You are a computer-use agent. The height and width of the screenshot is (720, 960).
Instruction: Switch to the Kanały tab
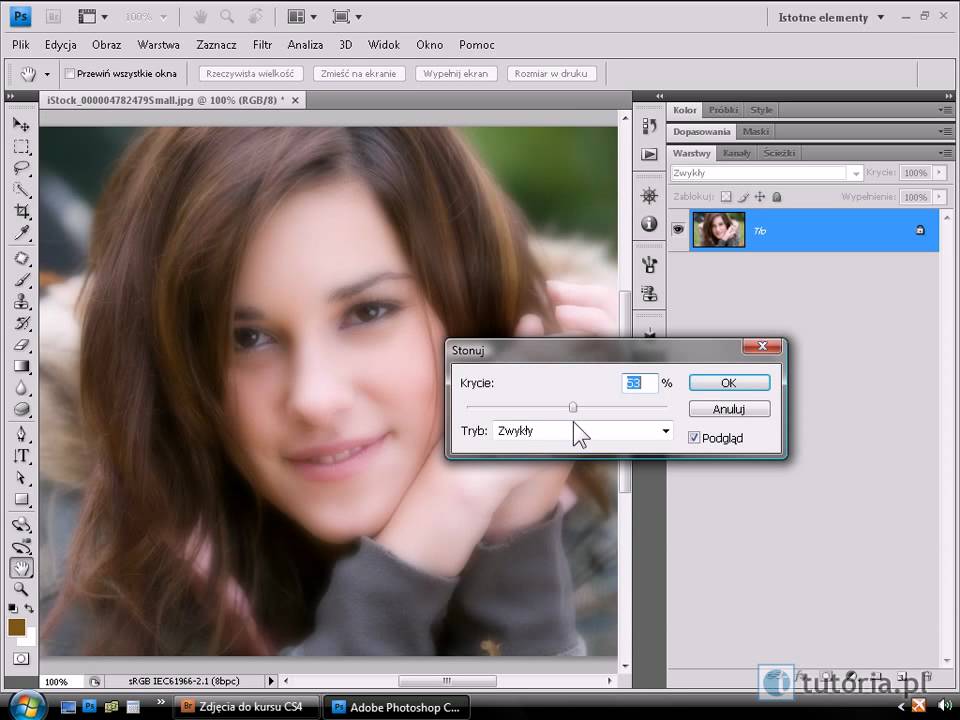tap(736, 153)
